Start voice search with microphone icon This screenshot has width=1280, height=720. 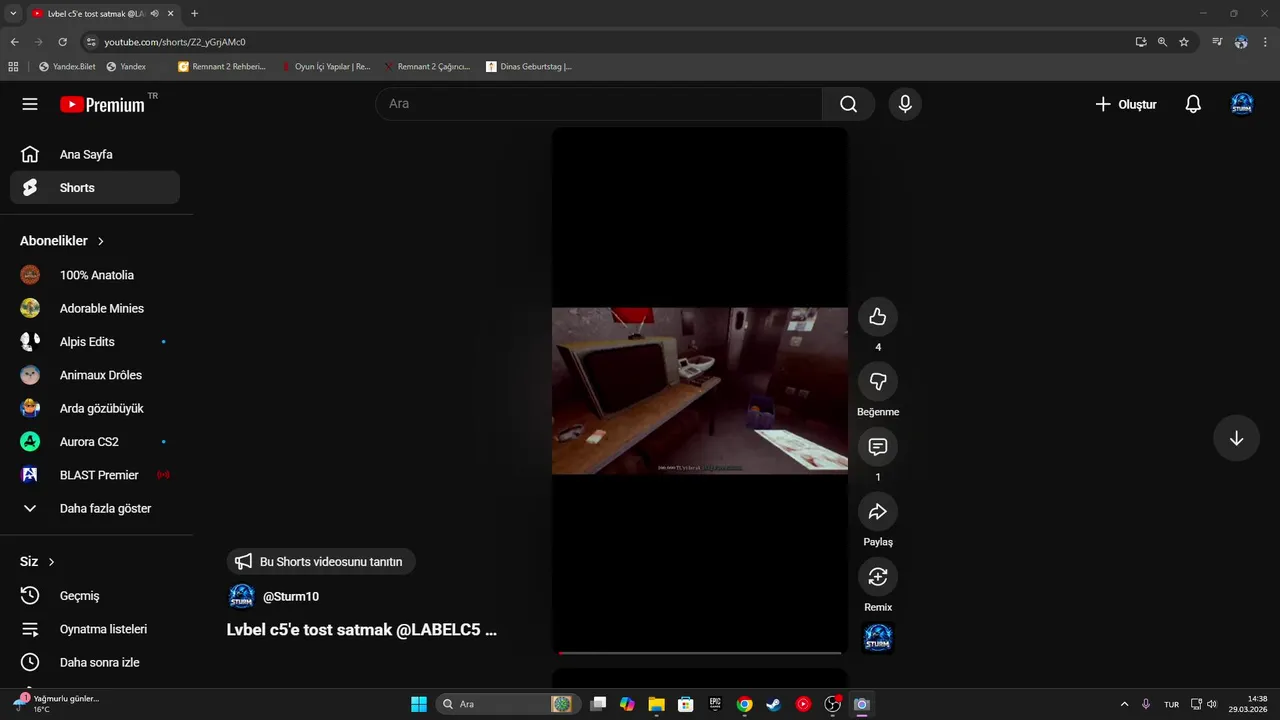905,104
